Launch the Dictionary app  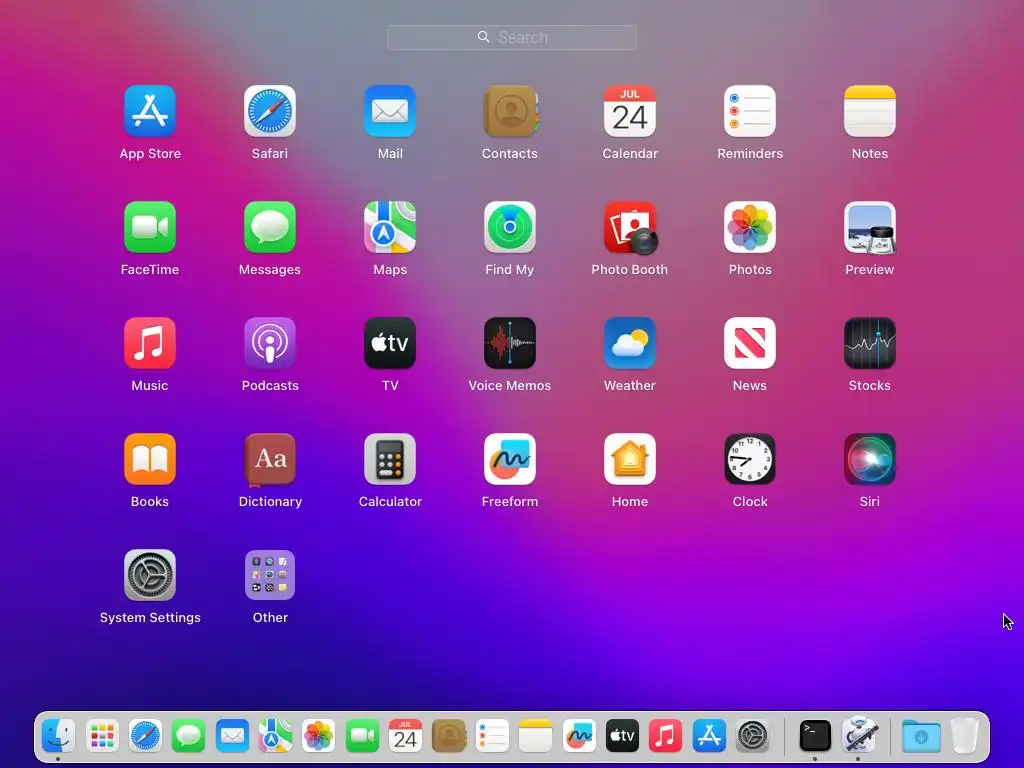(270, 459)
